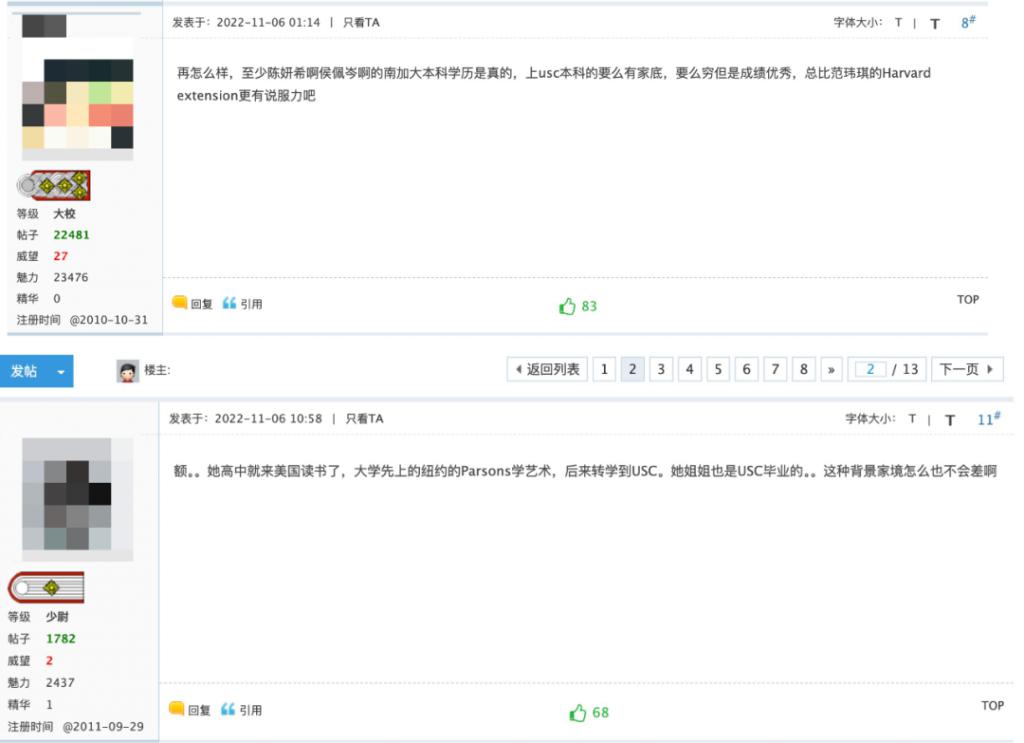The width and height of the screenshot is (1024, 743).
Task: Click 回复 on post 8#
Action: pyautogui.click(x=202, y=304)
